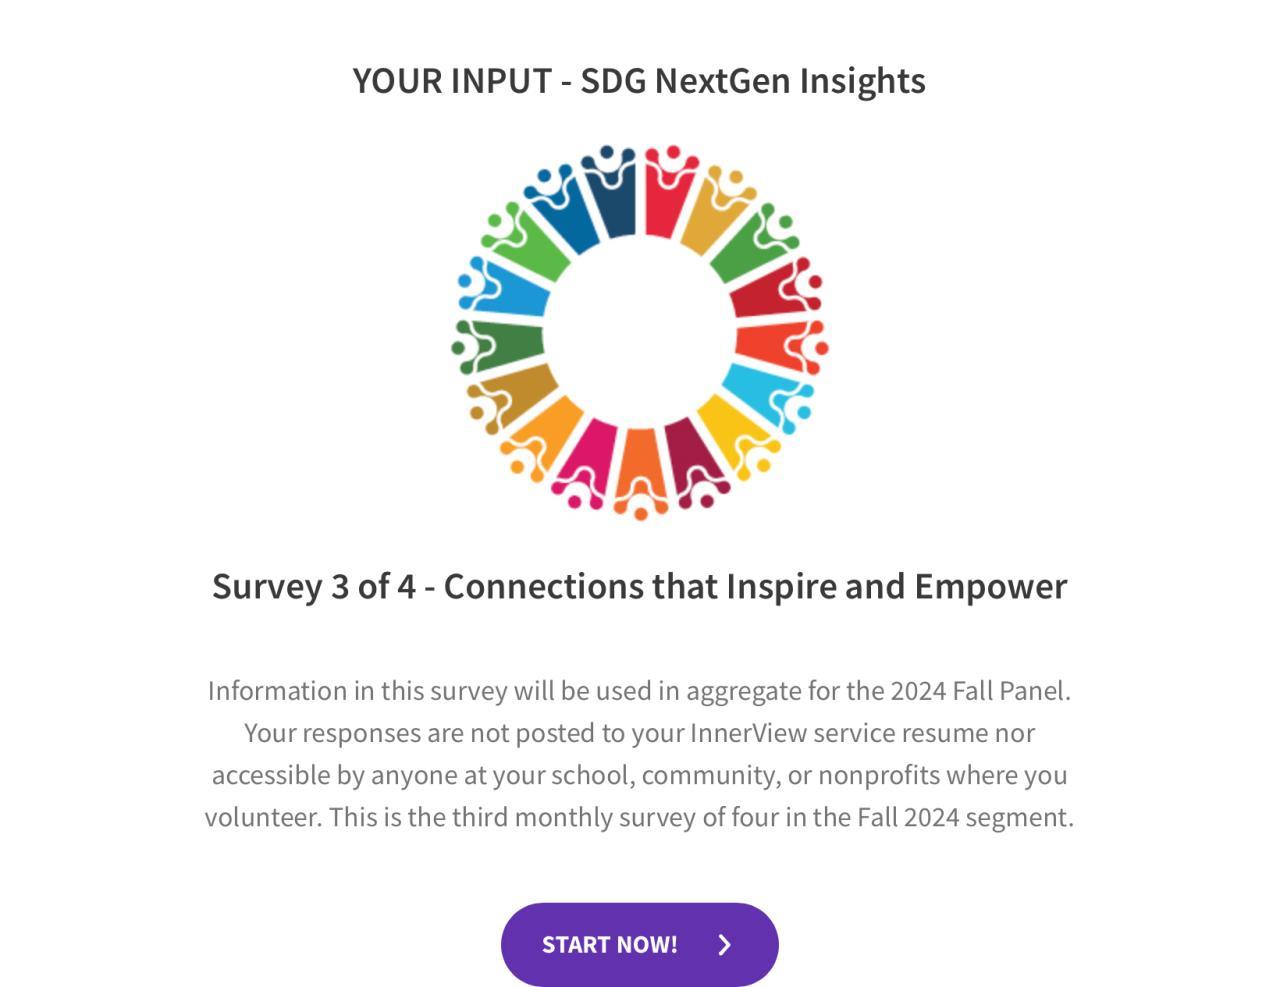
Task: Select the pure orange segment at the wheel's very bottom
Action: pos(640,463)
